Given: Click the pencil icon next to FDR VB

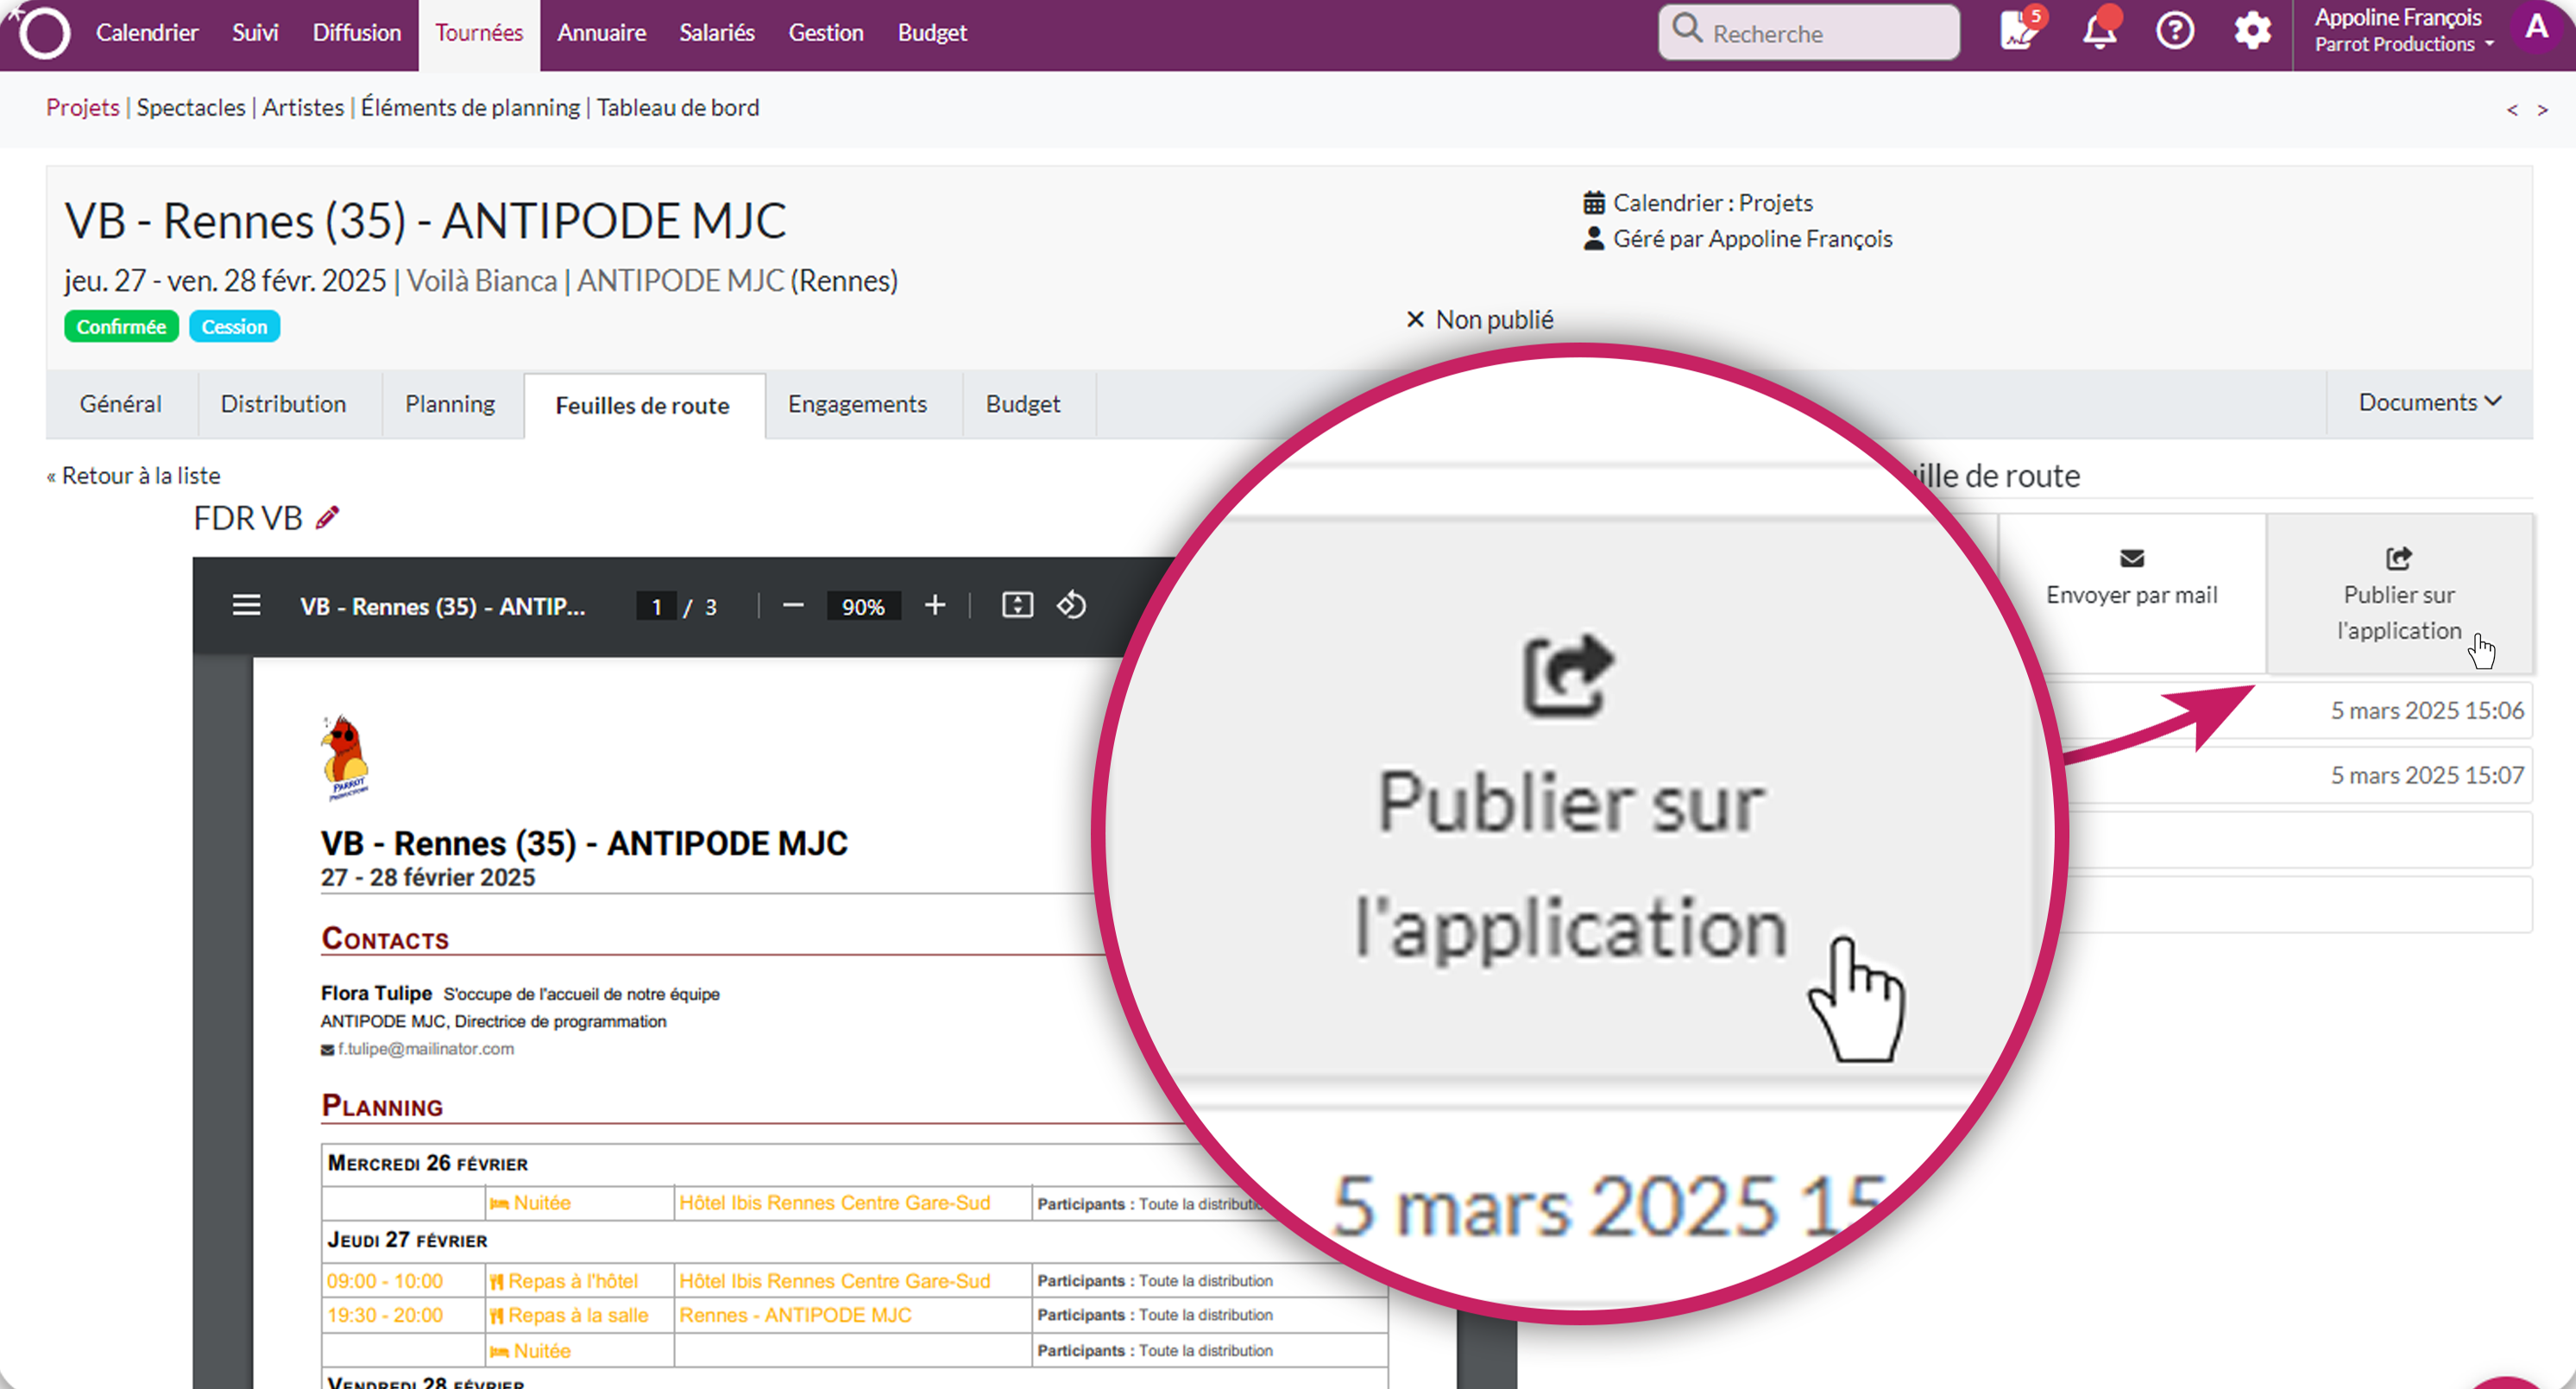Looking at the screenshot, I should 328,518.
